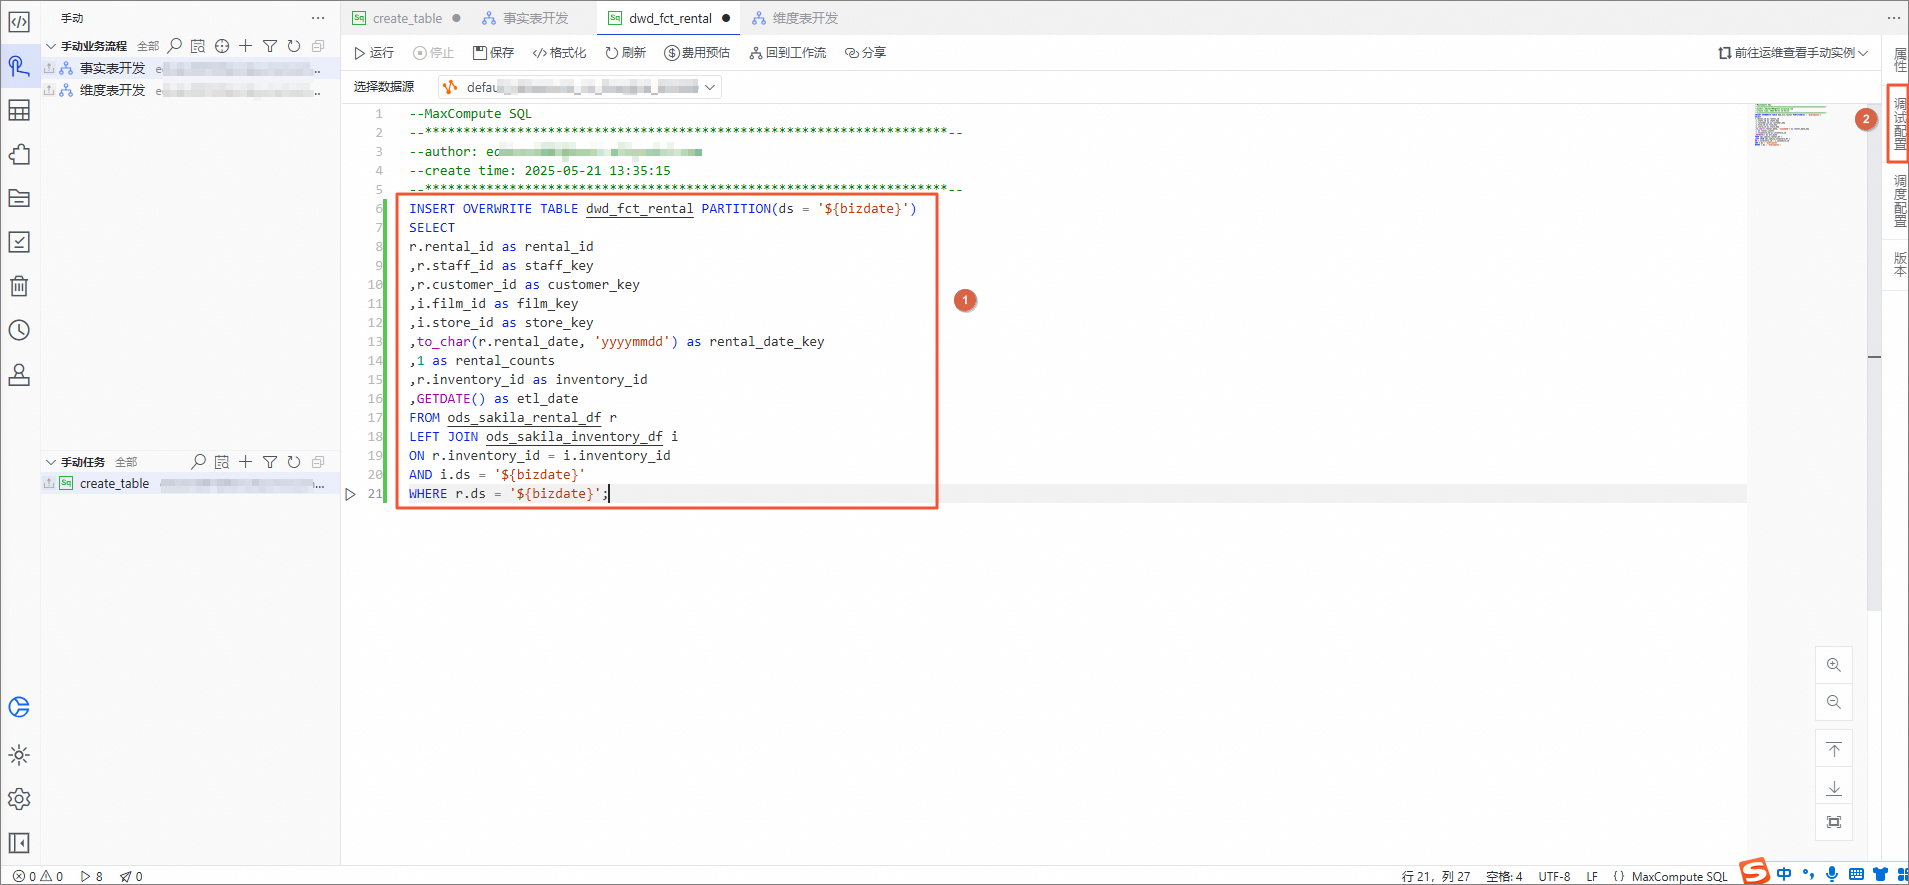Refresh the 手动业务流程 list
Screen dimensions: 1909x885
coord(294,46)
